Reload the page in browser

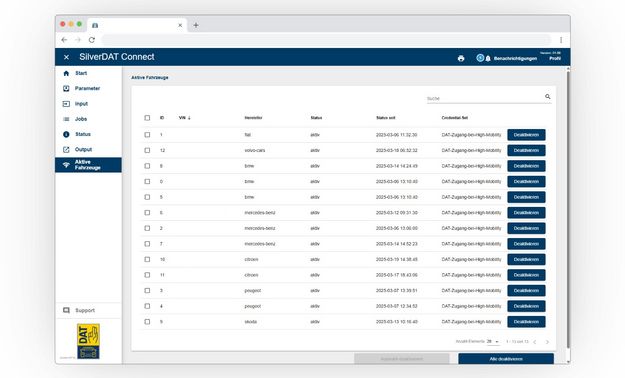tap(92, 40)
